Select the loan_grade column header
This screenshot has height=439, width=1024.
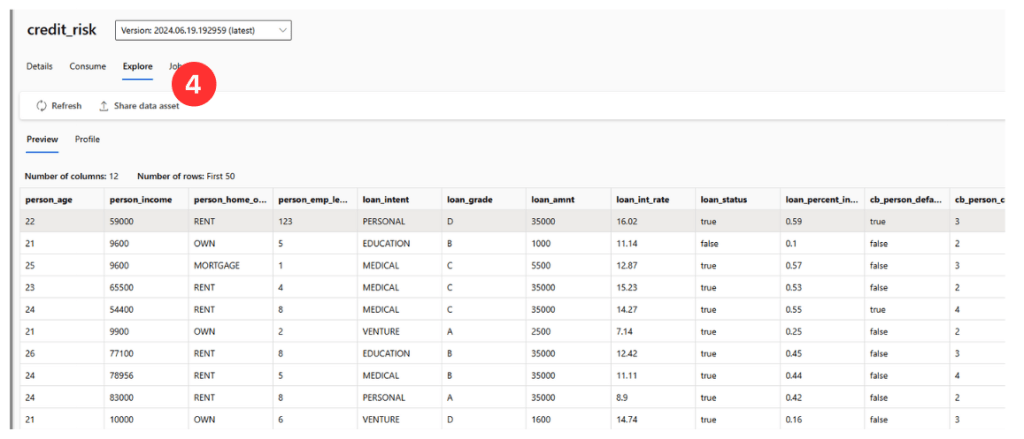tap(469, 200)
